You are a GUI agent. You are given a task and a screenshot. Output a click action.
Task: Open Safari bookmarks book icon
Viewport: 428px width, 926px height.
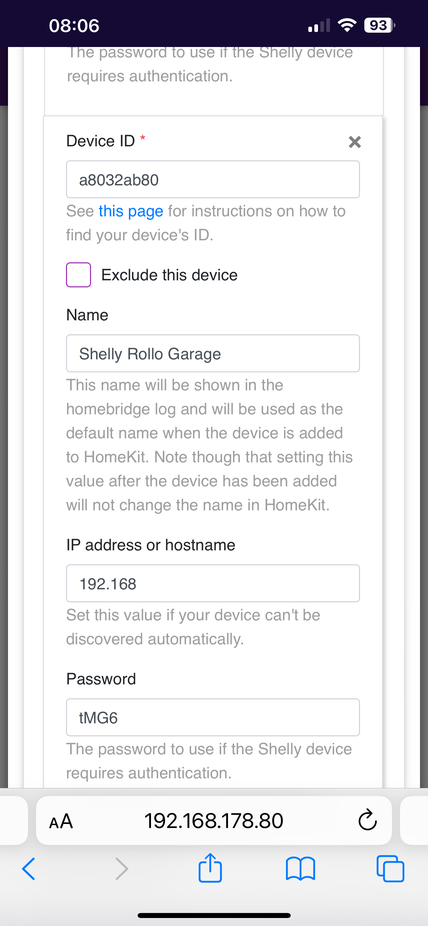tap(300, 869)
